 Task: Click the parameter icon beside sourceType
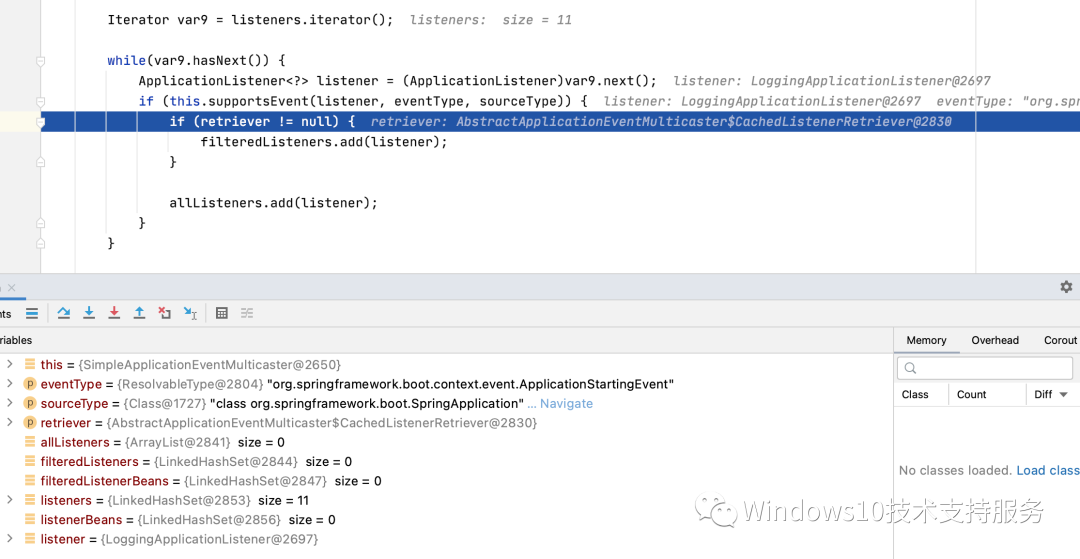point(30,403)
